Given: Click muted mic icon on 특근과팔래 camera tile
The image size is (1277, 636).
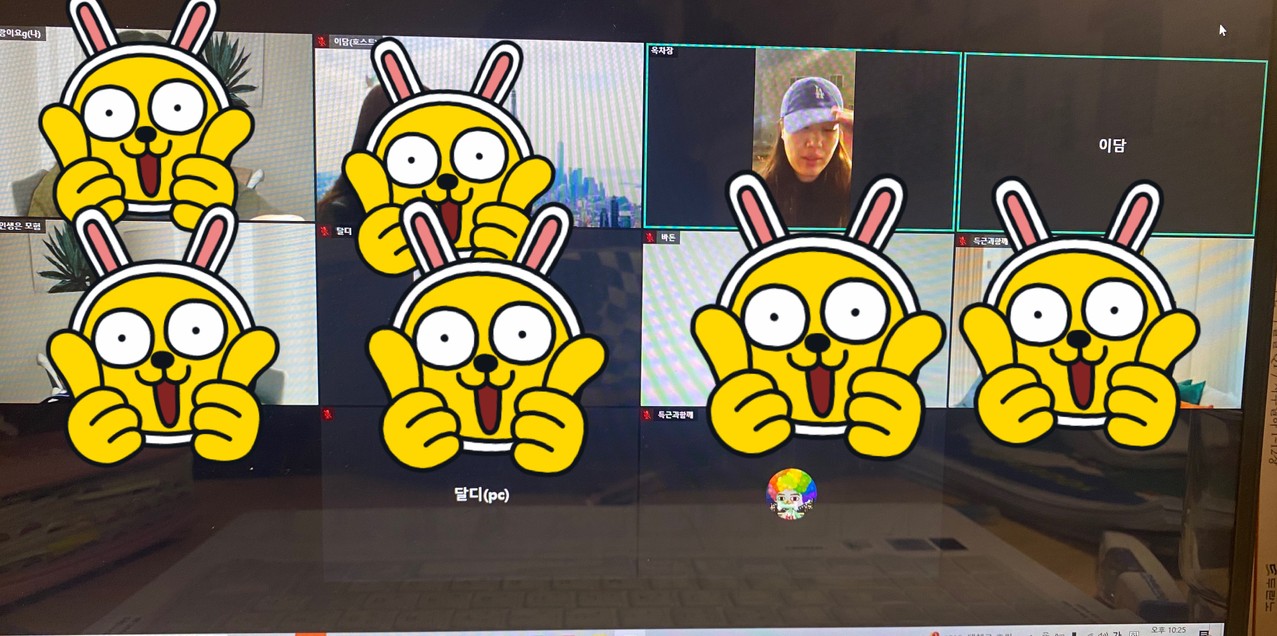Looking at the screenshot, I should (963, 241).
